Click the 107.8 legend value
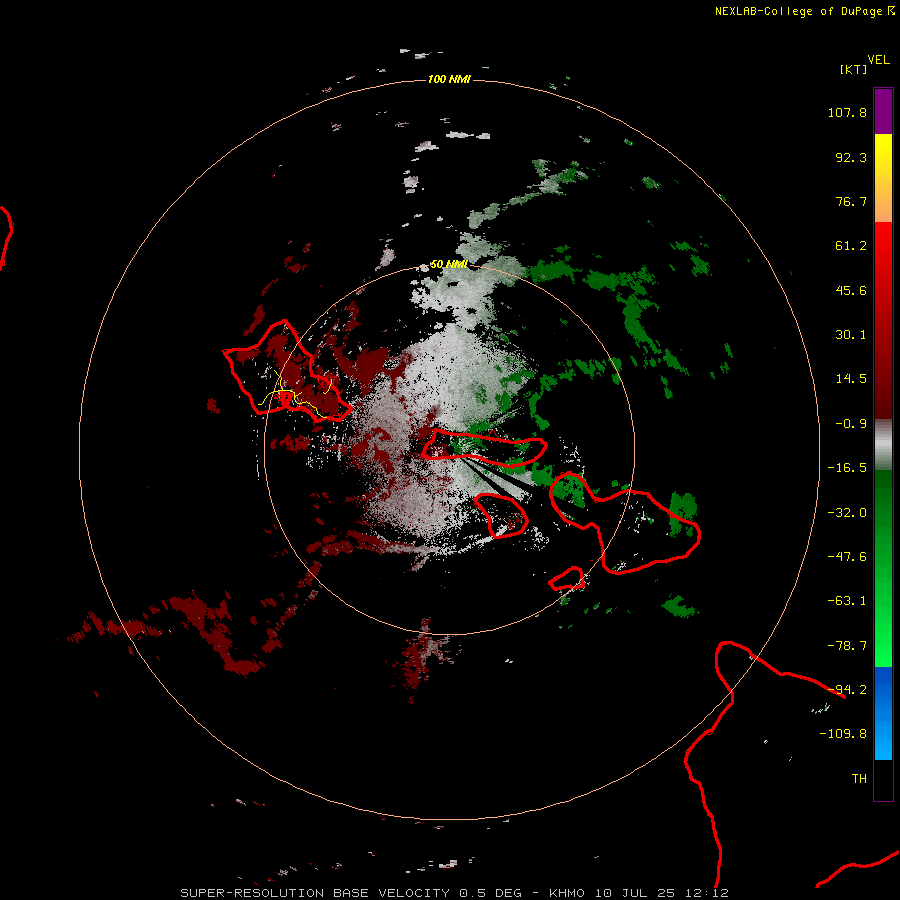 click(847, 112)
